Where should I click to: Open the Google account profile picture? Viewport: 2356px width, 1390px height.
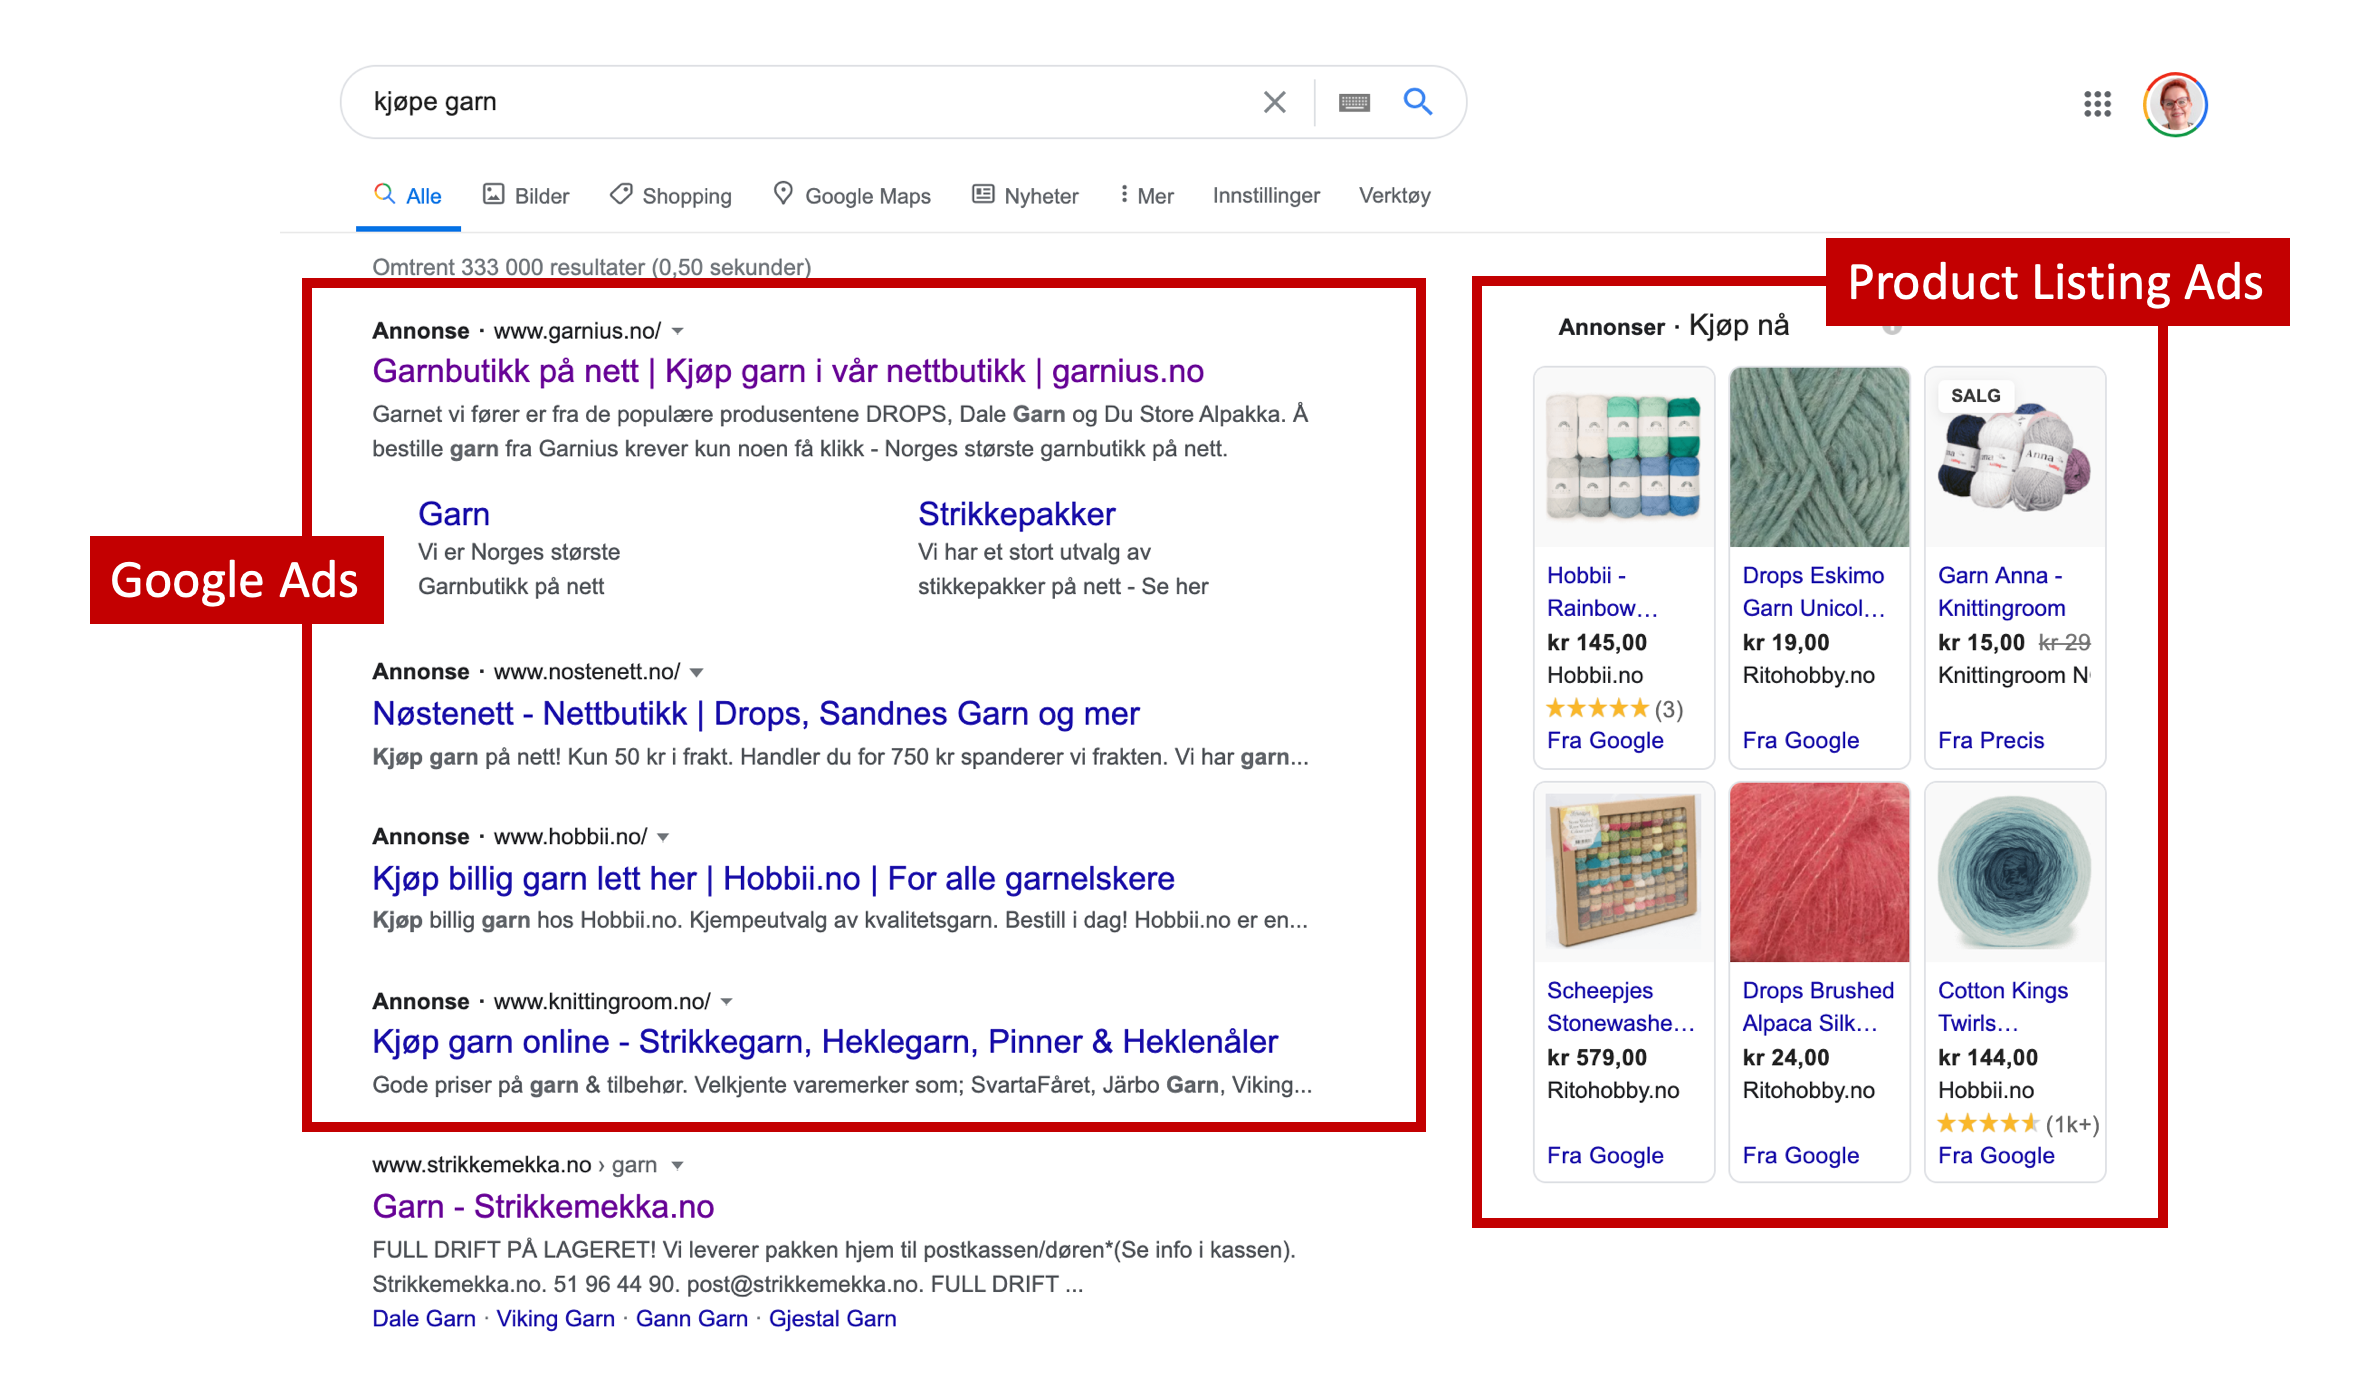(x=2175, y=104)
